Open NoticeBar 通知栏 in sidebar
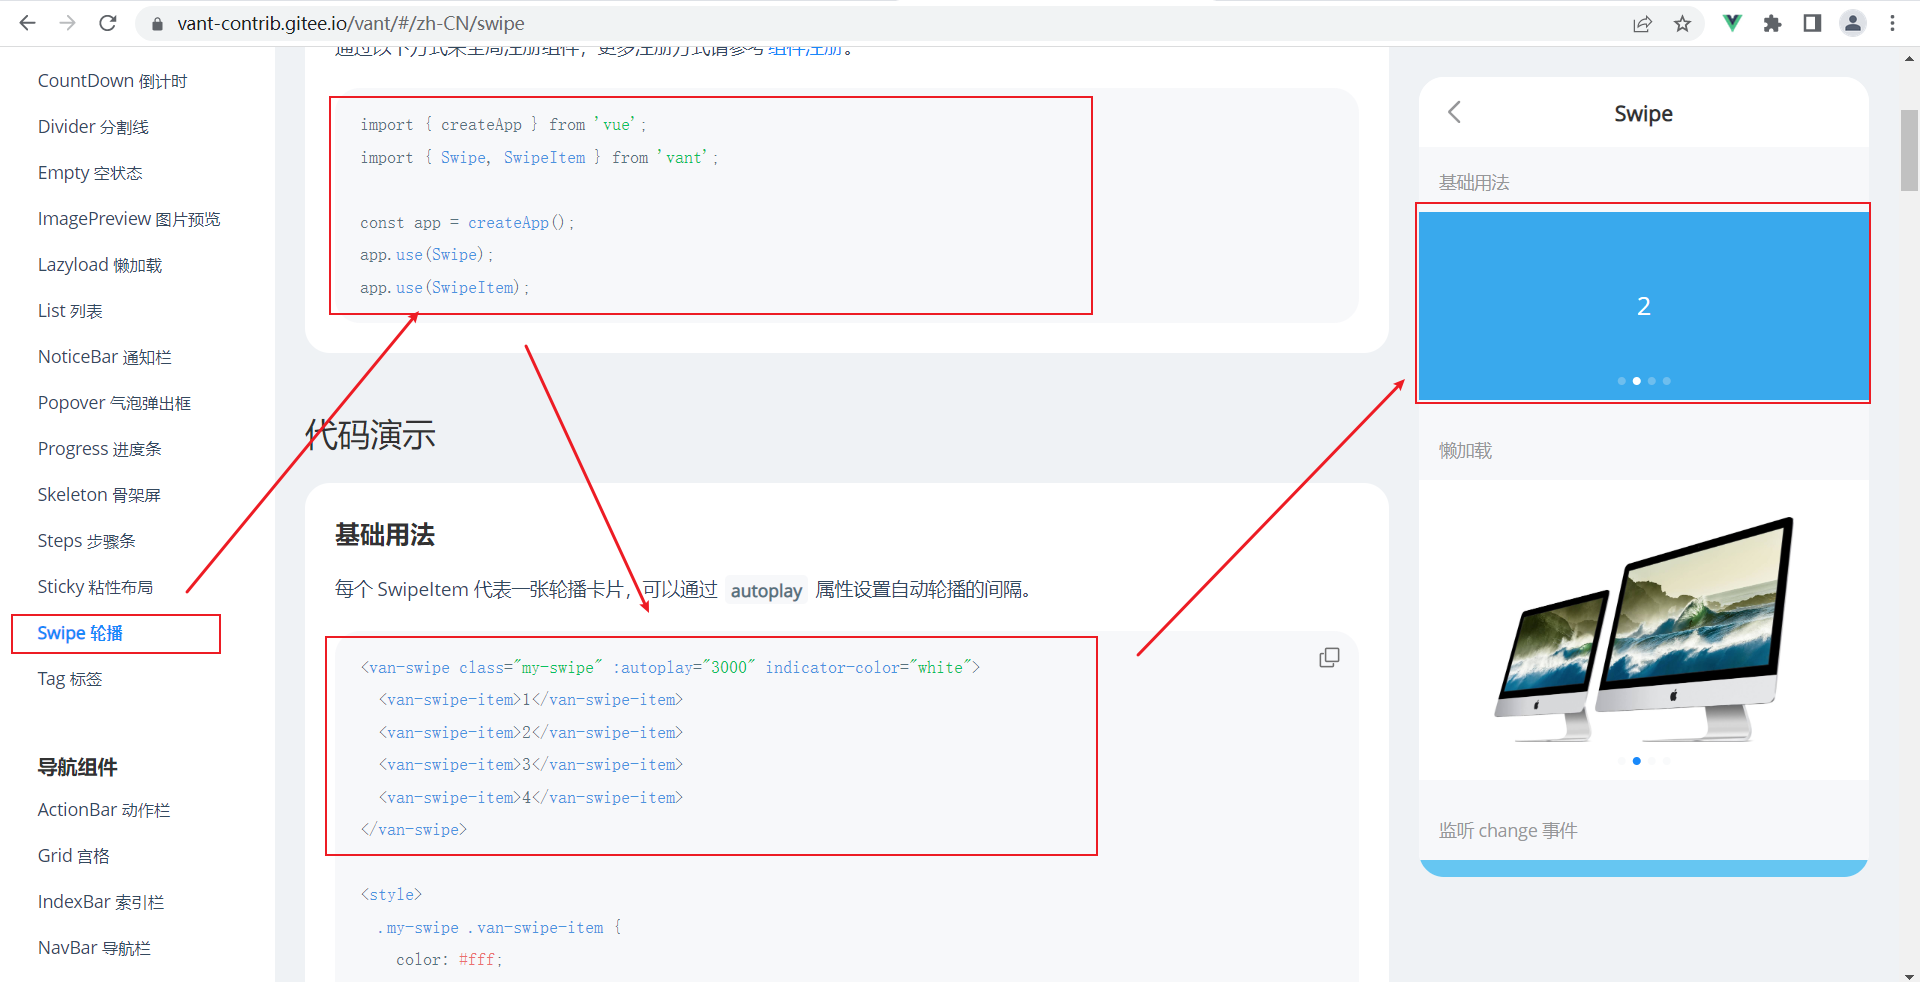 (x=105, y=357)
